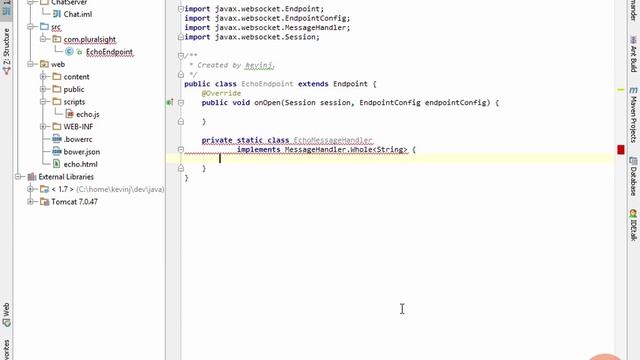The width and height of the screenshot is (640, 360).
Task: Click the Chat.iml module file icon
Action: [x=57, y=14]
